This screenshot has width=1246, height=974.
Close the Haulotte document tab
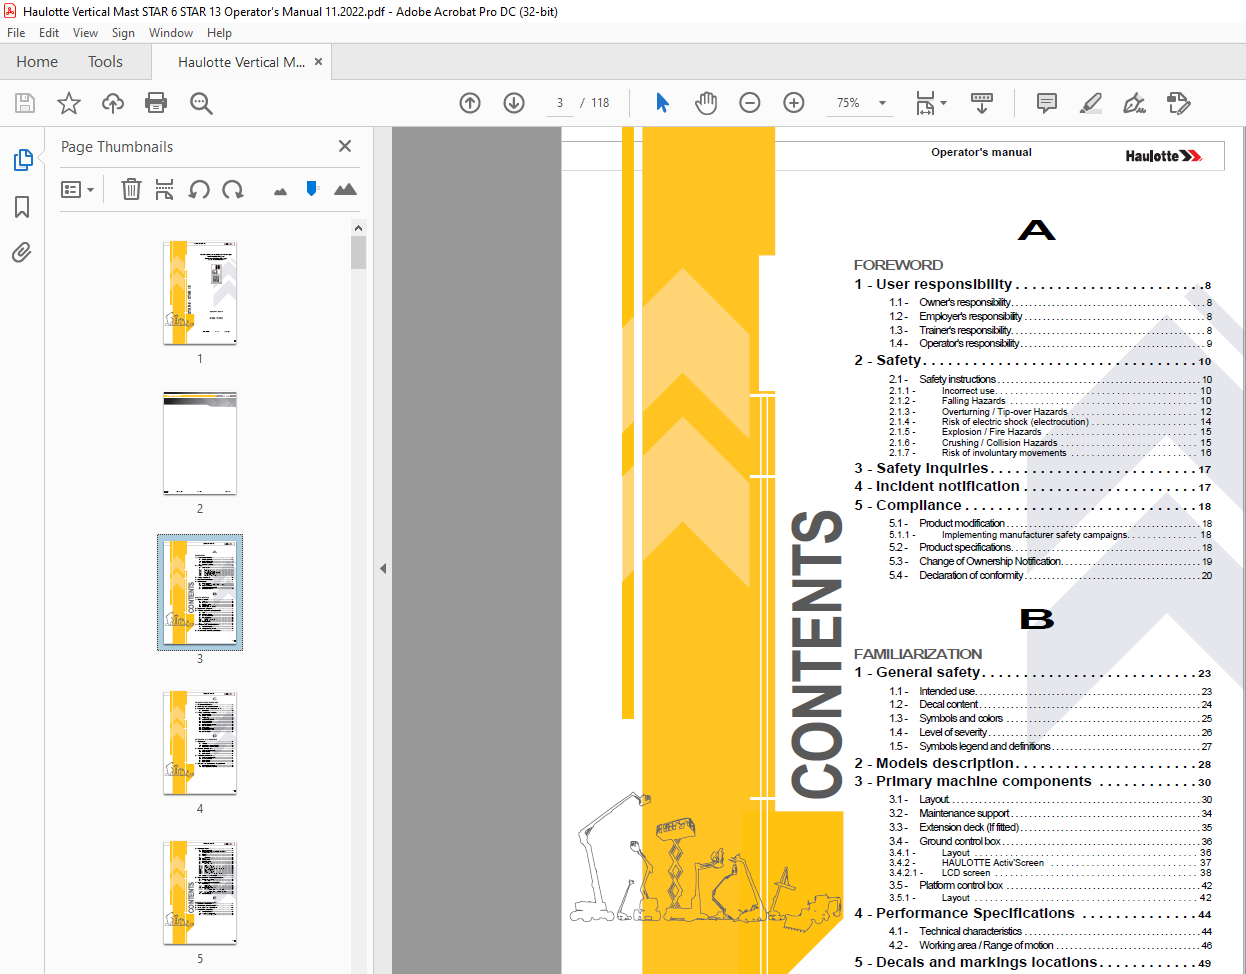(318, 62)
